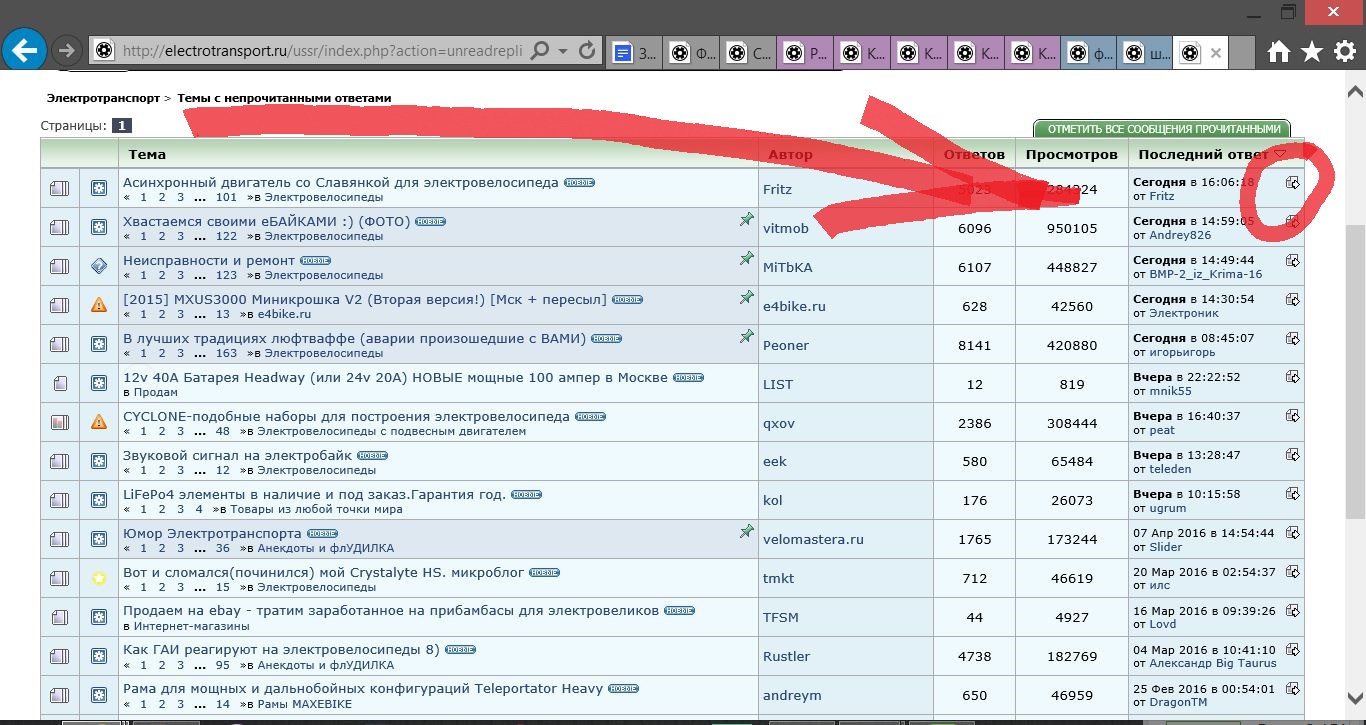1366x725 pixels.
Task: Open author profile Rustler
Action: [x=786, y=656]
